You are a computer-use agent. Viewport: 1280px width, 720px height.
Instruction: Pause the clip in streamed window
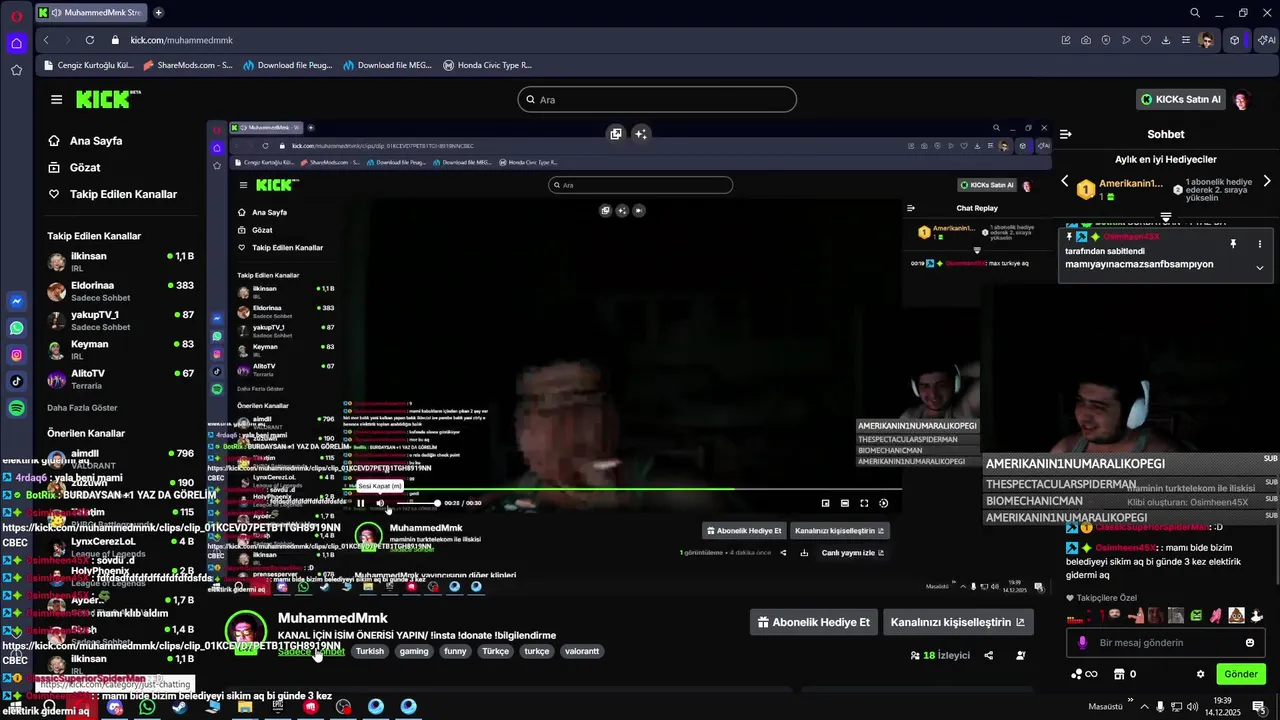tap(361, 503)
